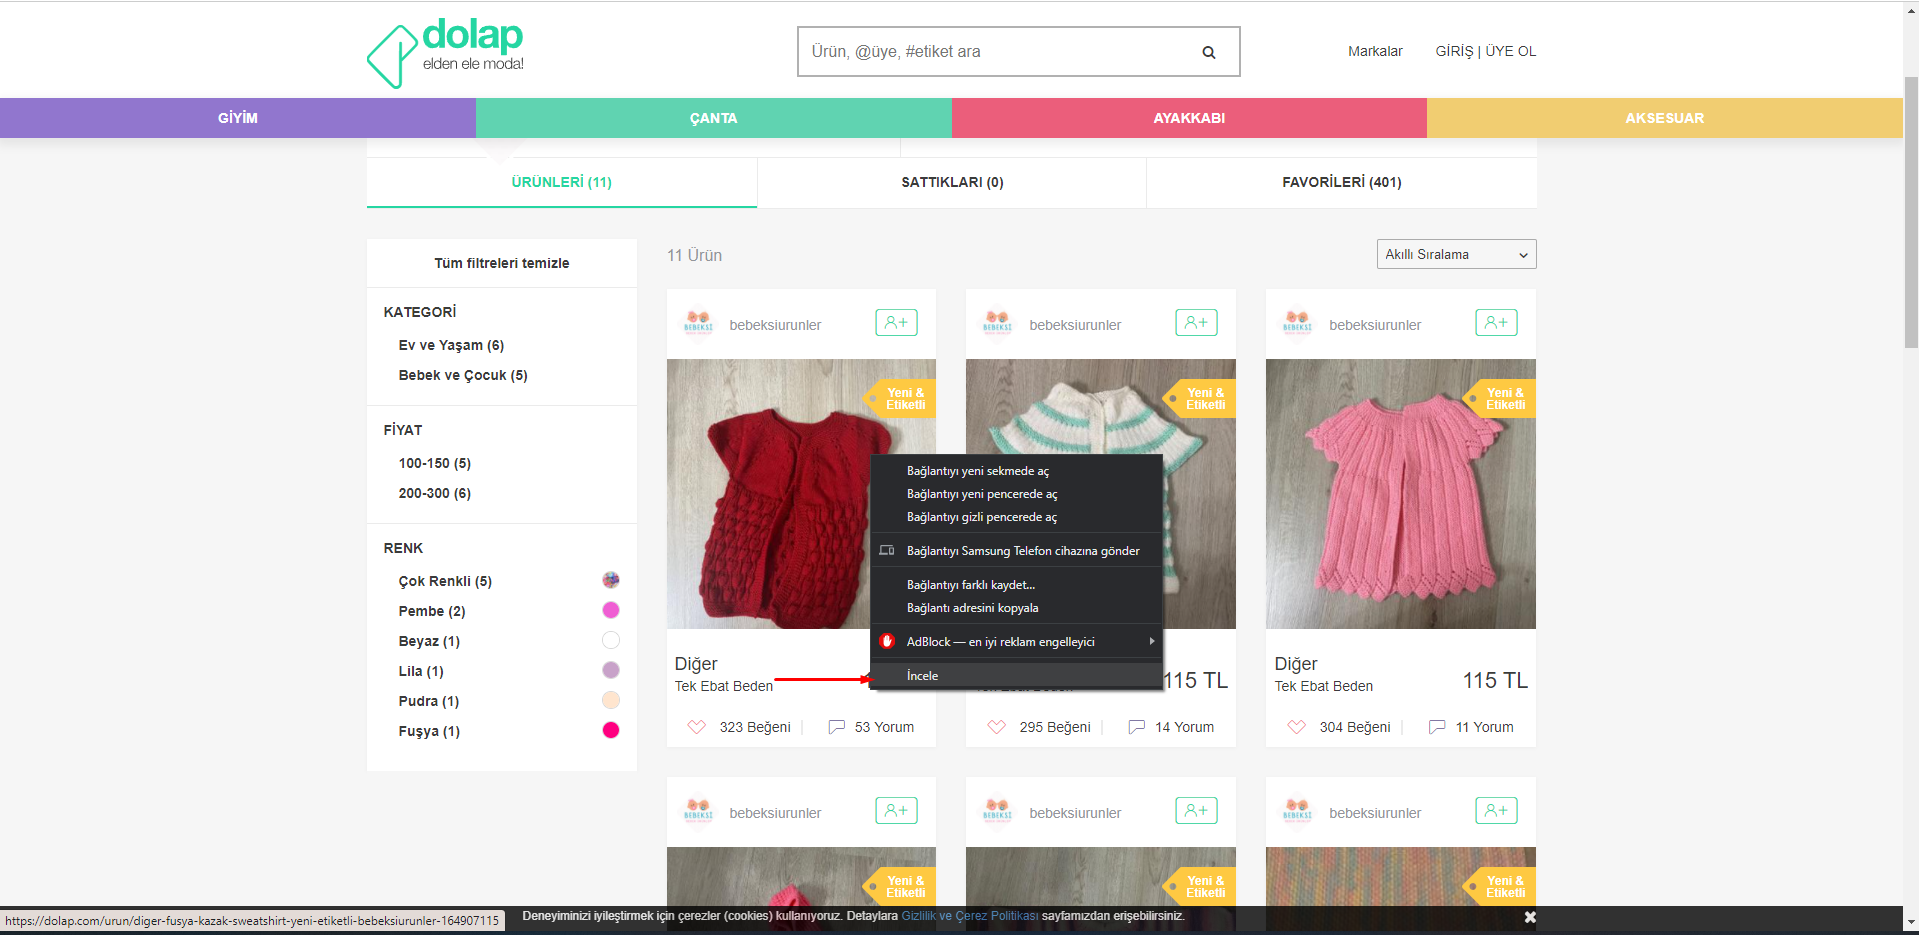Click heart icon beside 323 Beğeni
The image size is (1919, 935).
pyautogui.click(x=697, y=727)
